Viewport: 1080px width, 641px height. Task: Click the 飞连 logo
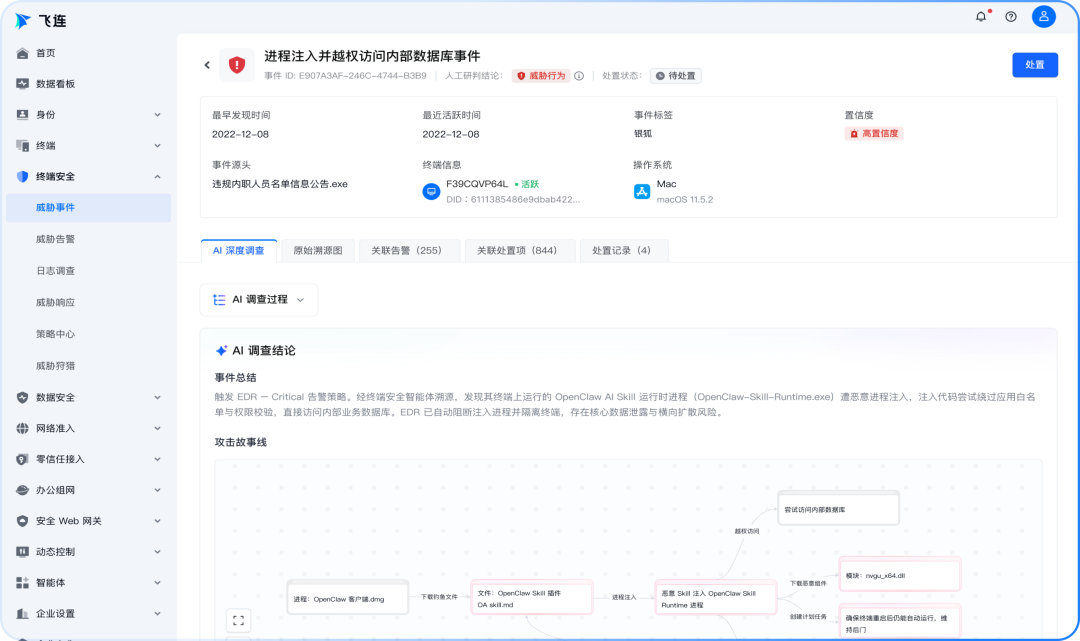point(41,21)
